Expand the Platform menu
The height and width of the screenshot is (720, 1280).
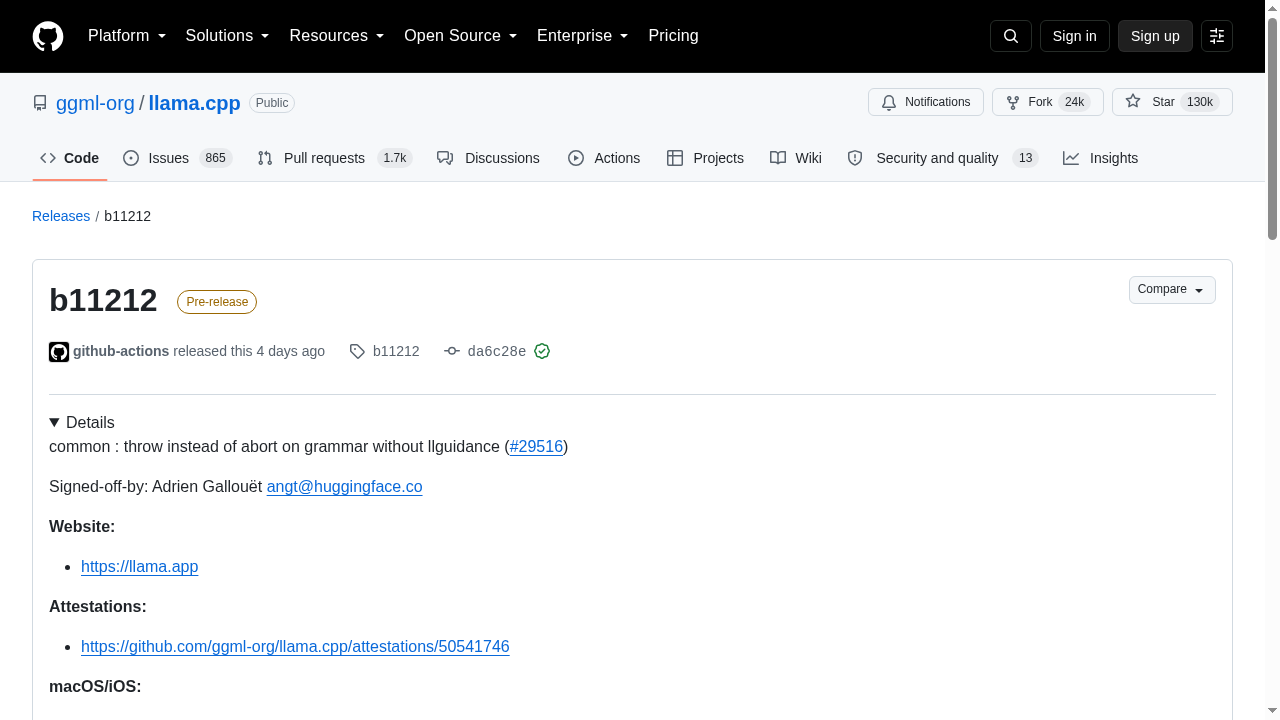(127, 36)
